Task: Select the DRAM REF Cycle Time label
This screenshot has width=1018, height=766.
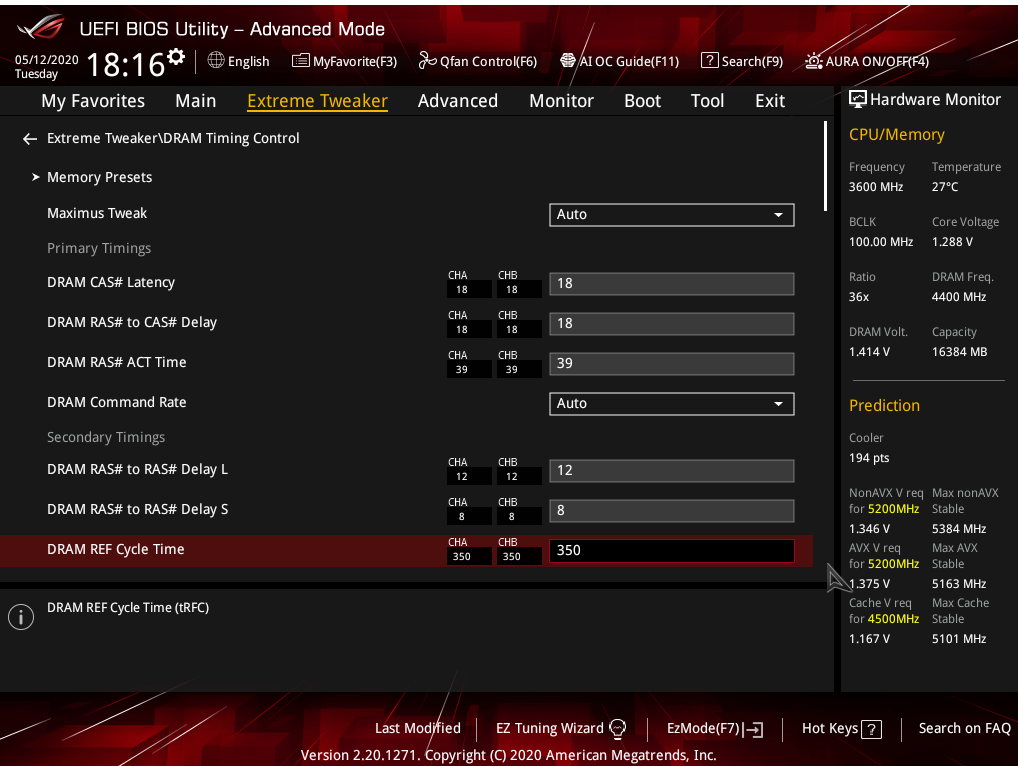Action: [x=116, y=549]
